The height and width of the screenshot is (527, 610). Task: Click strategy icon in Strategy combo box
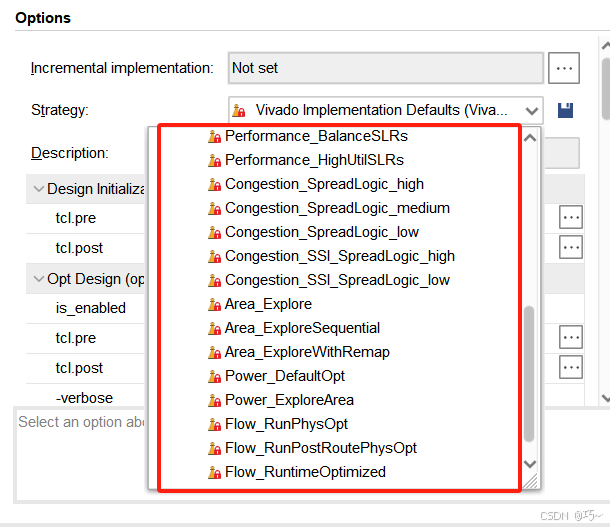tap(239, 110)
